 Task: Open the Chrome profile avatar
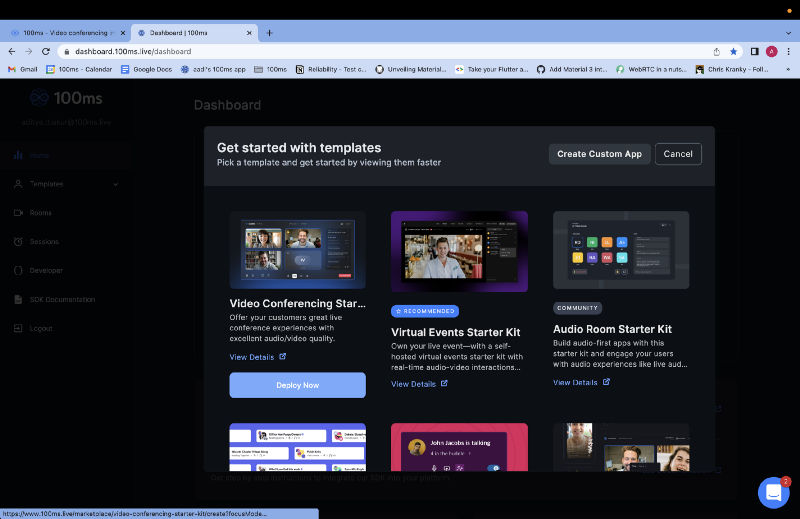[x=771, y=52]
